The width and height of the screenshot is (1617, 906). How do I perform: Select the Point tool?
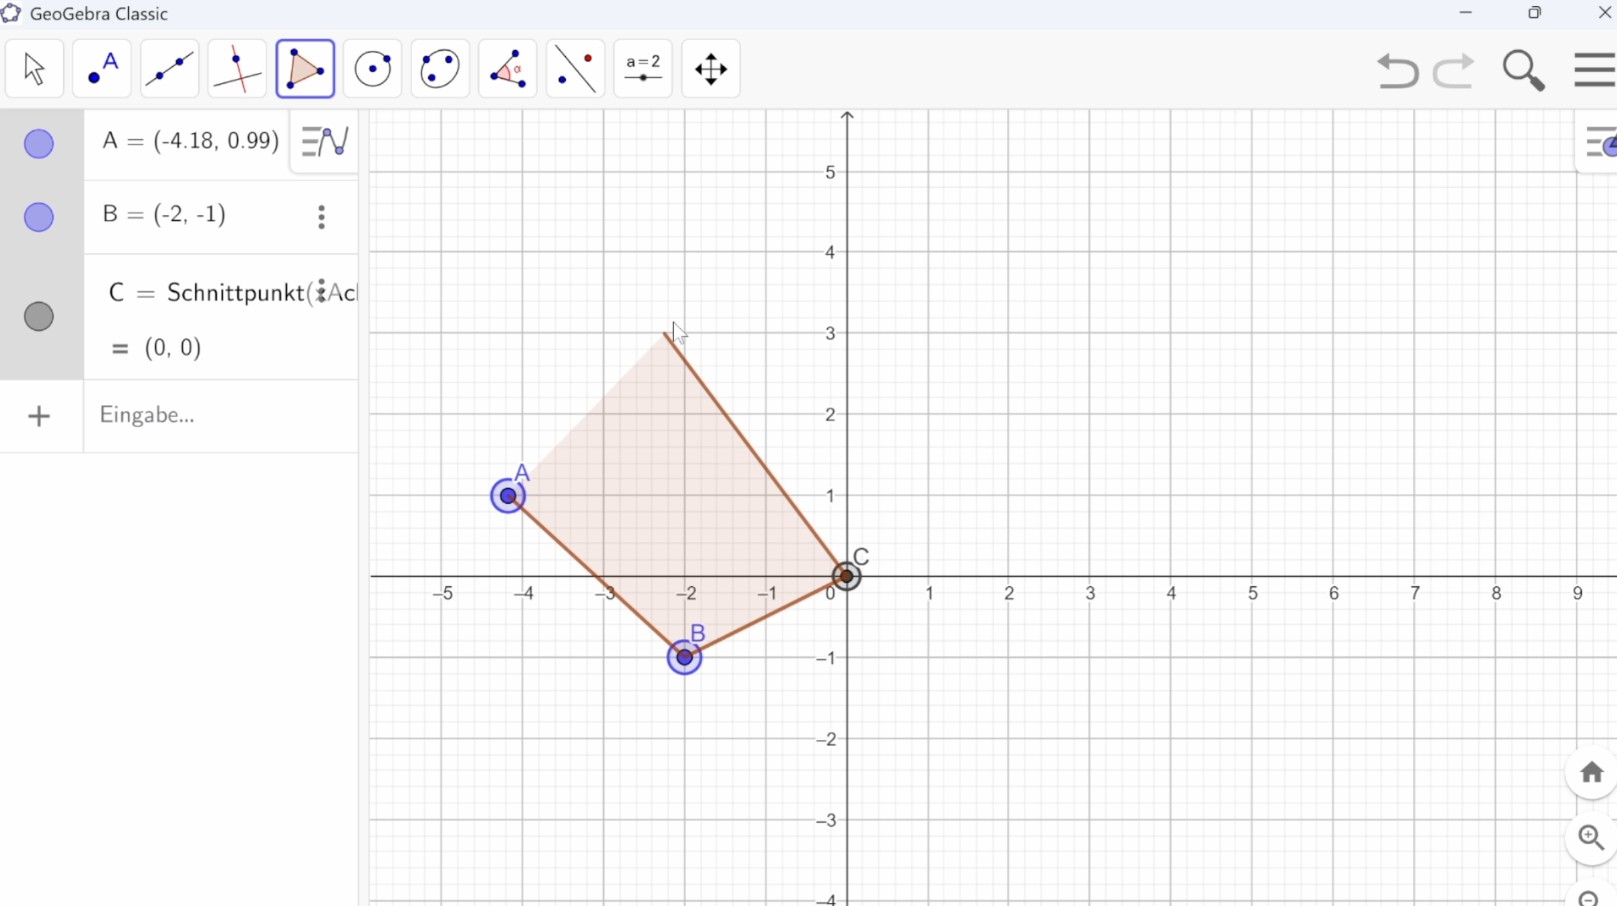(x=102, y=69)
